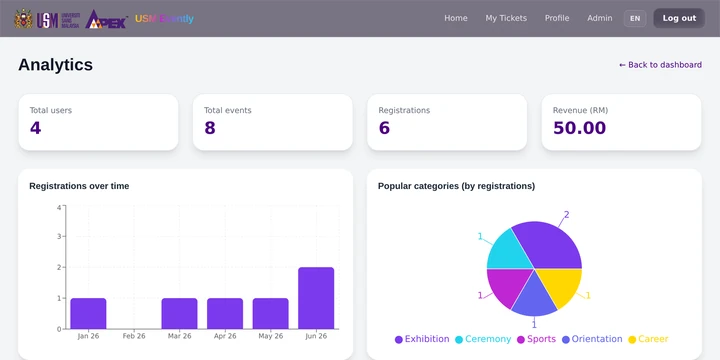
Task: Click the Total events card
Action: (273, 122)
